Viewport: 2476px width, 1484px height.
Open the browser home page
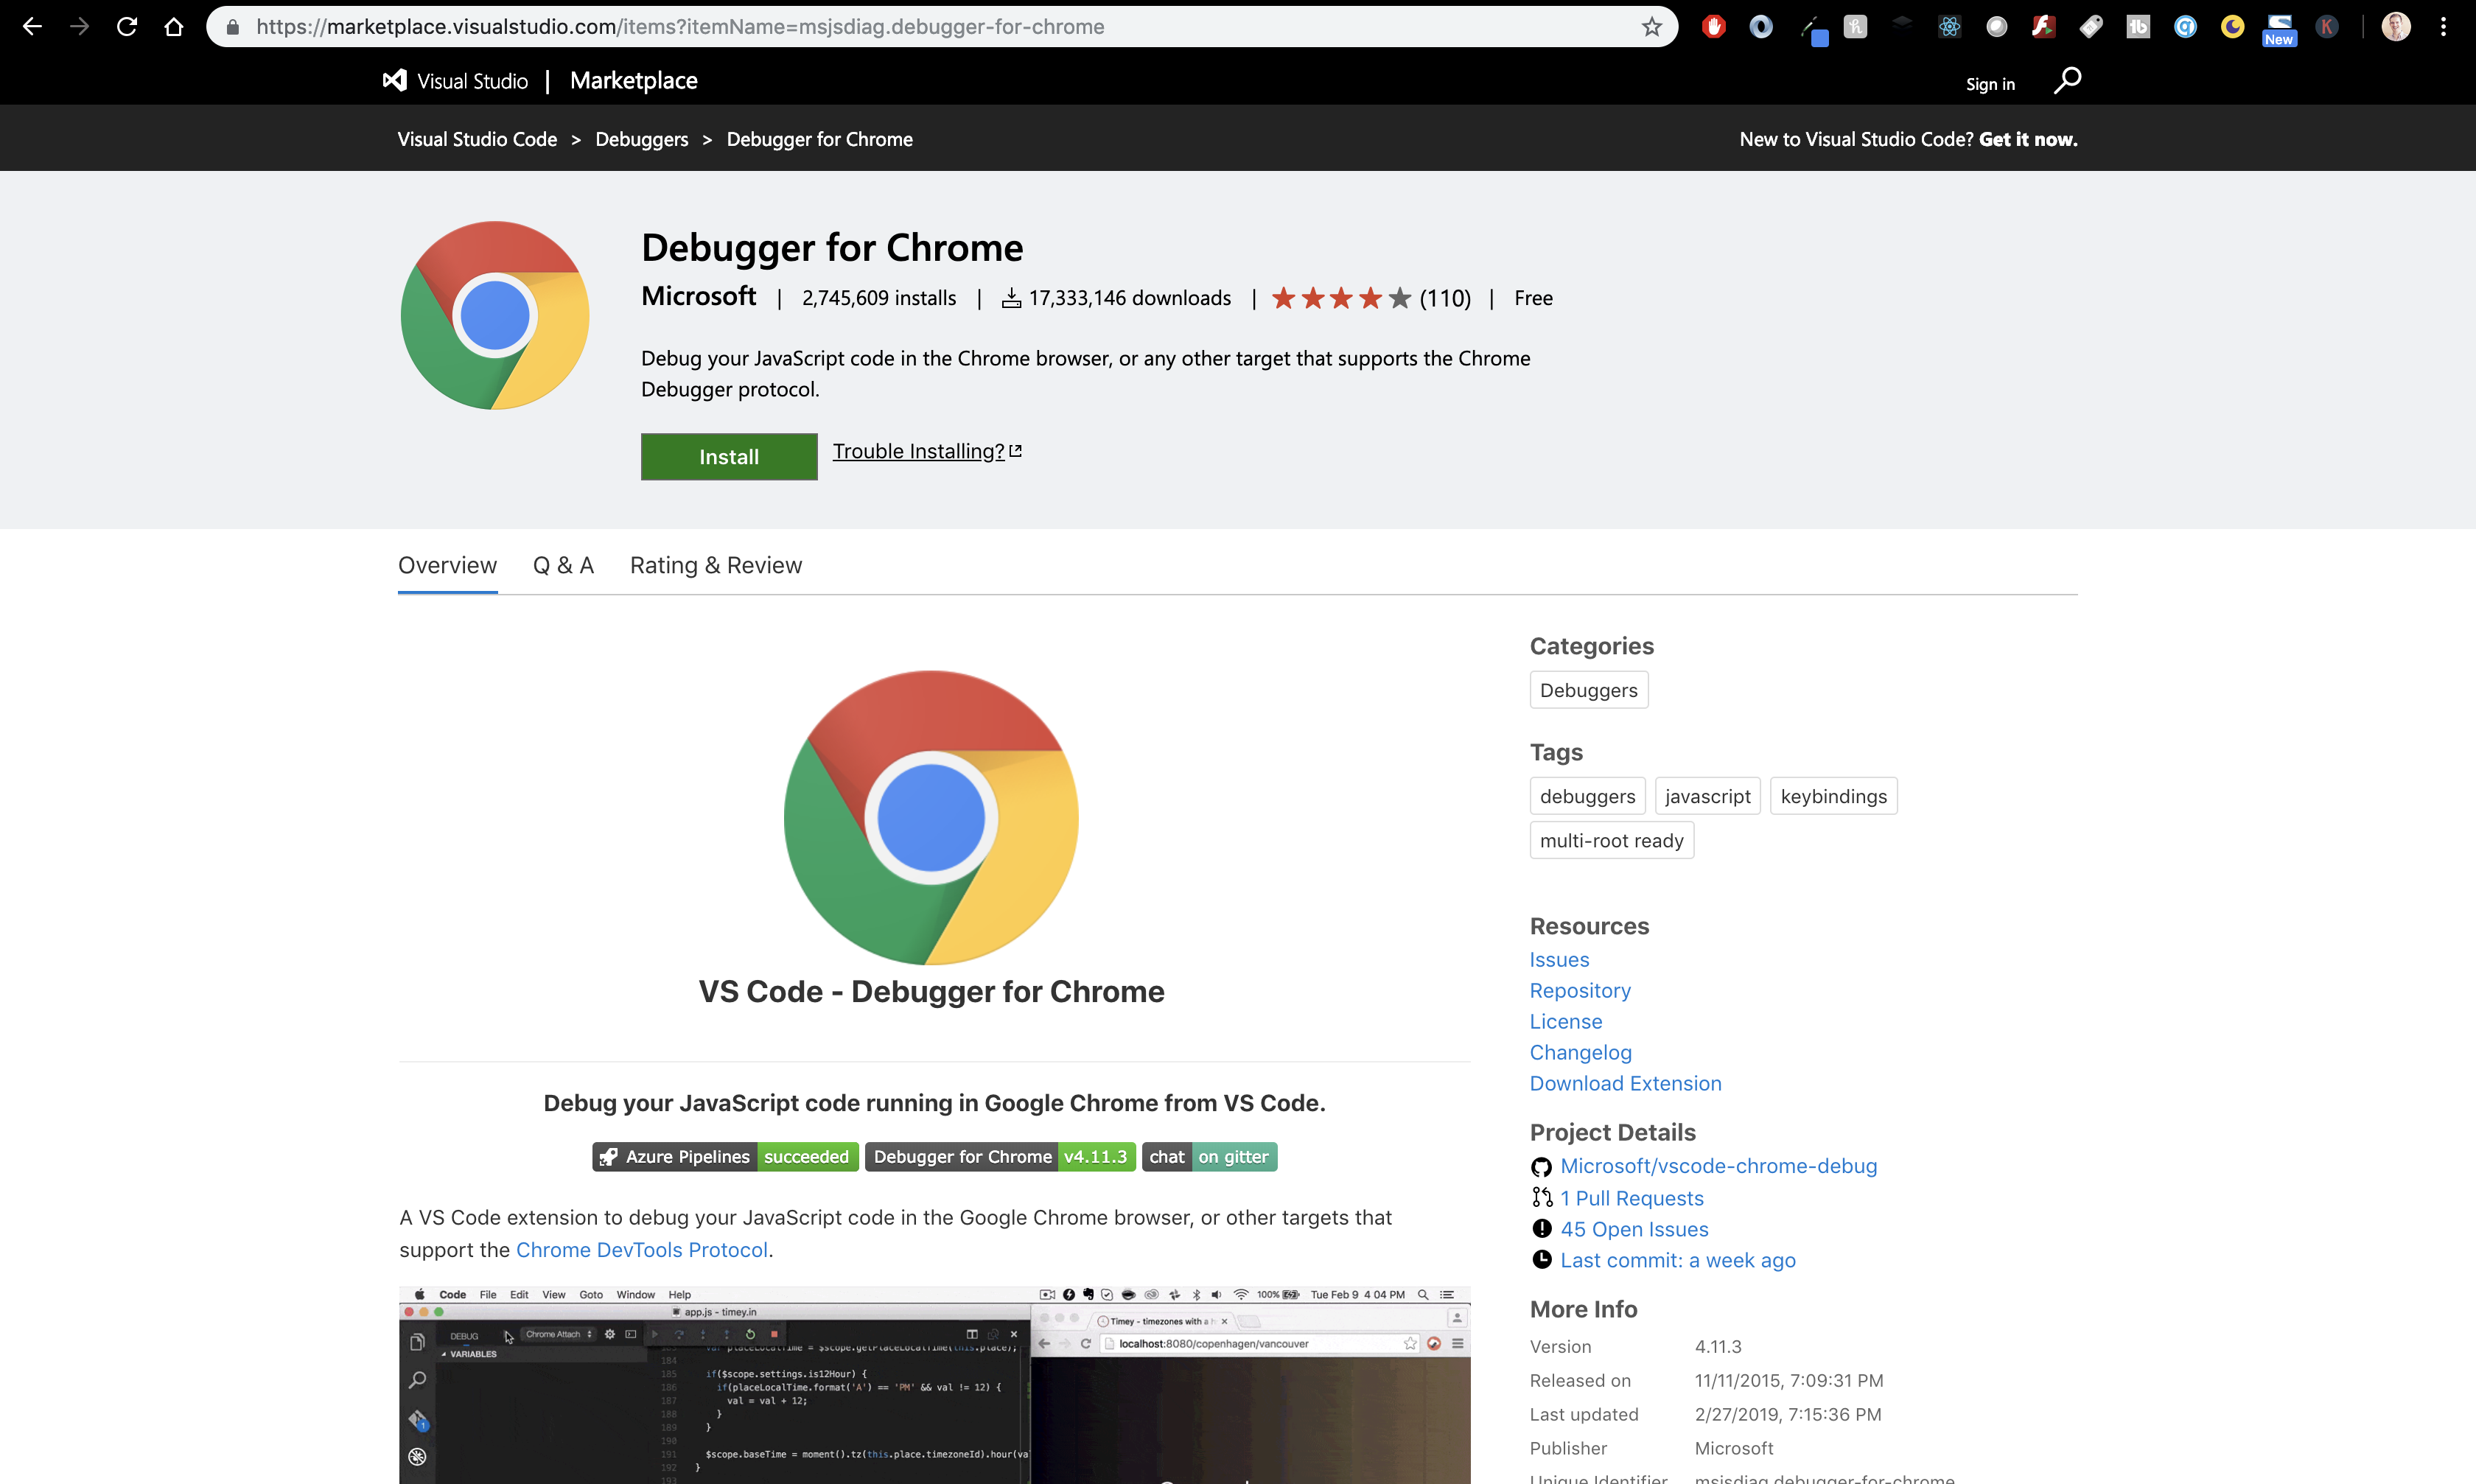173,27
